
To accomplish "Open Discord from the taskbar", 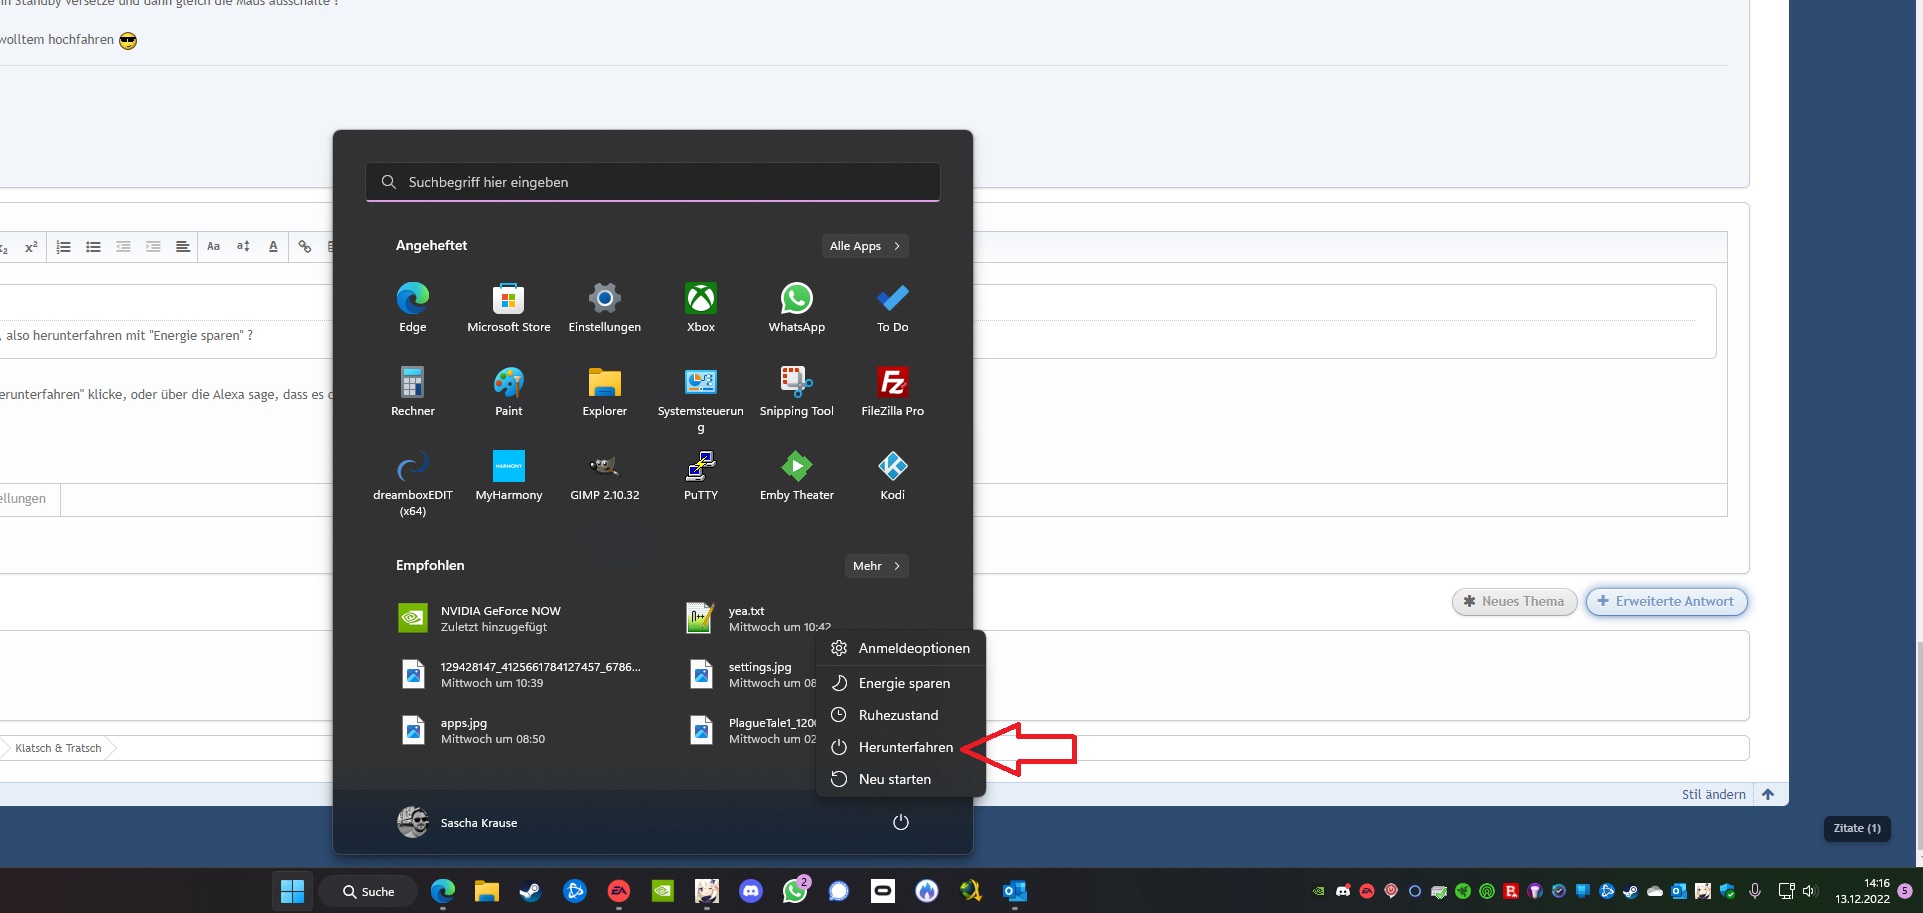I will [750, 891].
